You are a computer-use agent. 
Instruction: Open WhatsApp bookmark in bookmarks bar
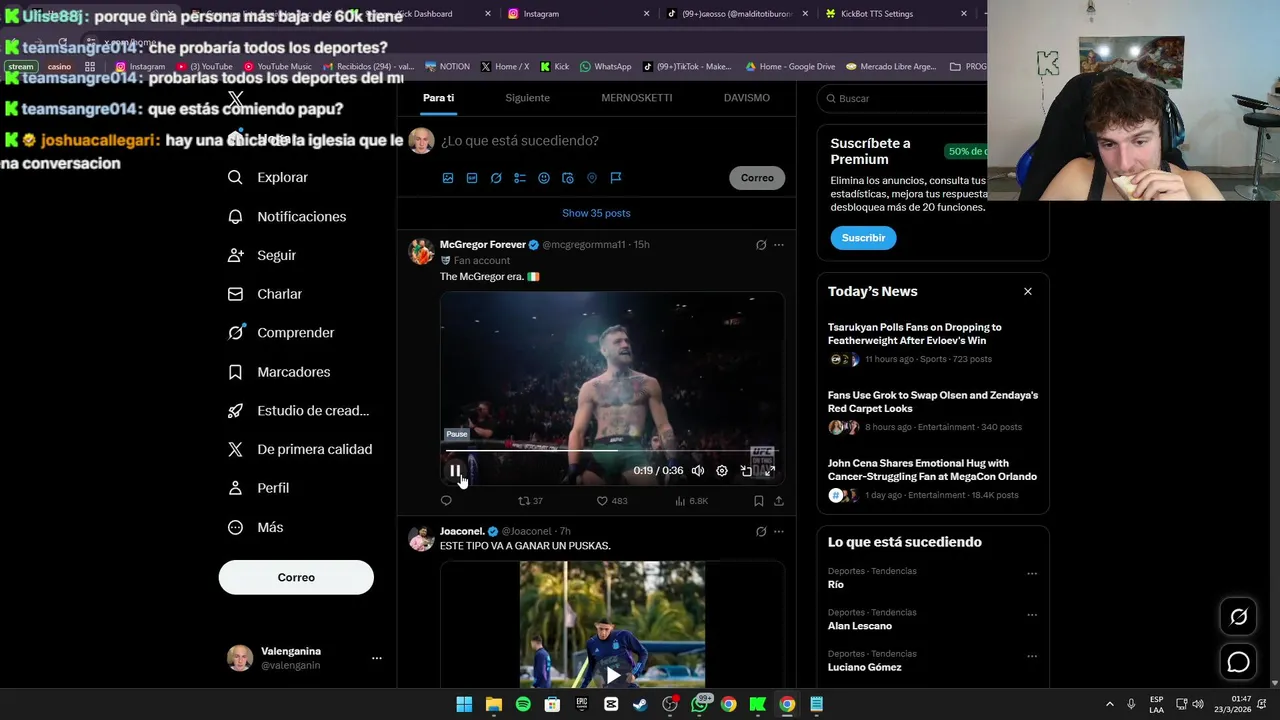coord(605,67)
